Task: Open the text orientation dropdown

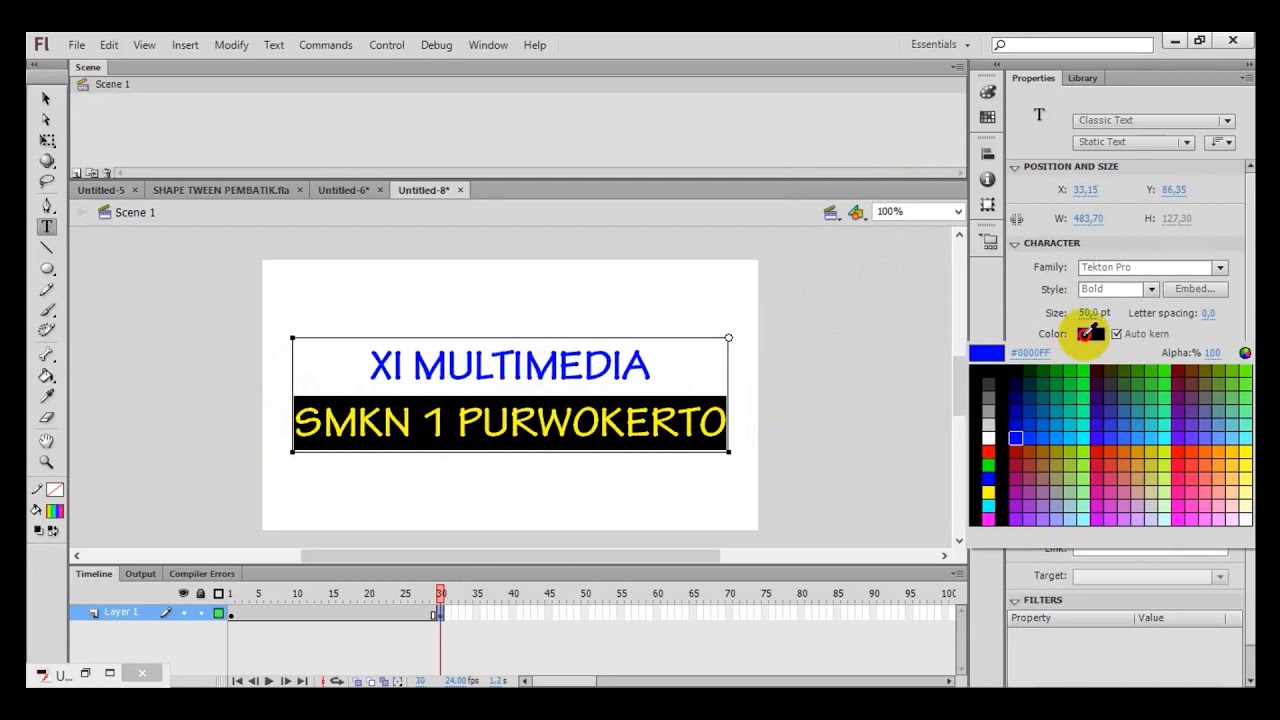Action: pos(1219,142)
